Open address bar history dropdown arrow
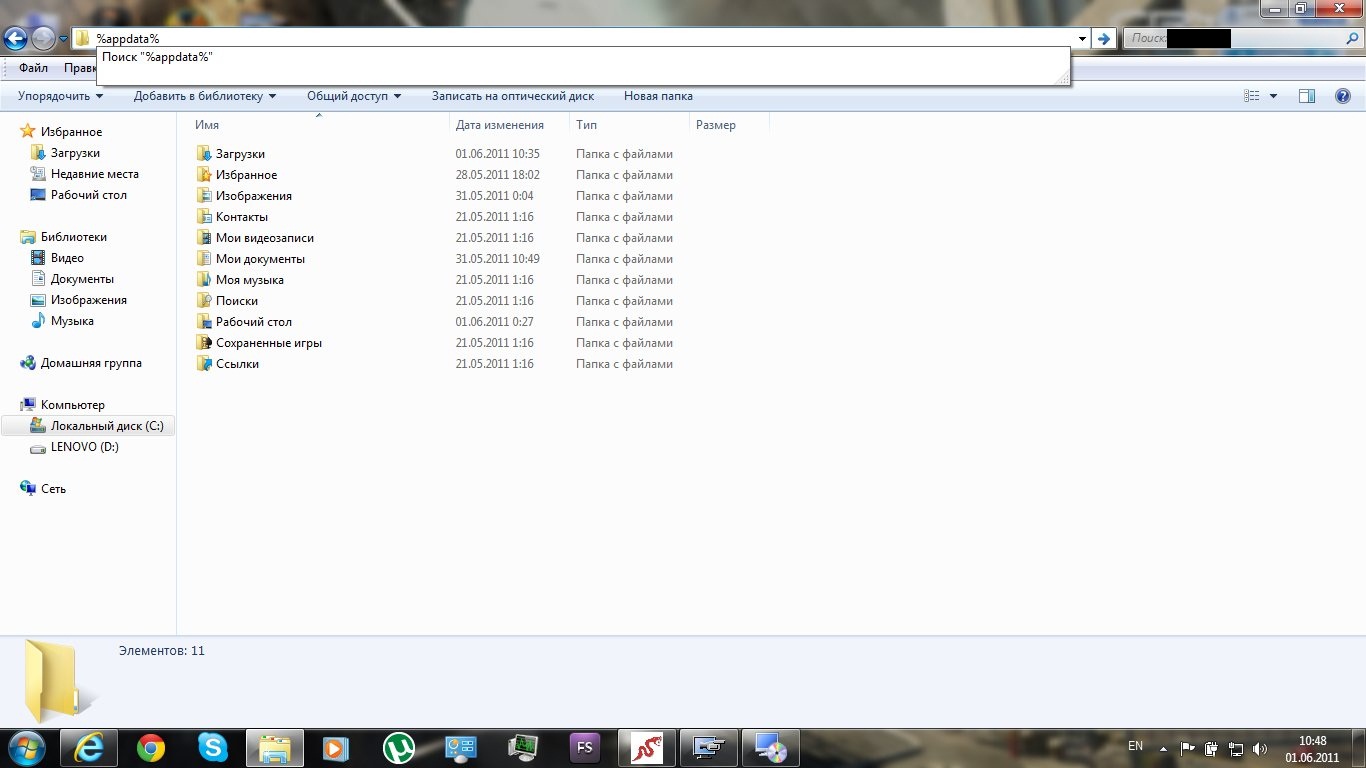The width and height of the screenshot is (1366, 768). (1083, 39)
